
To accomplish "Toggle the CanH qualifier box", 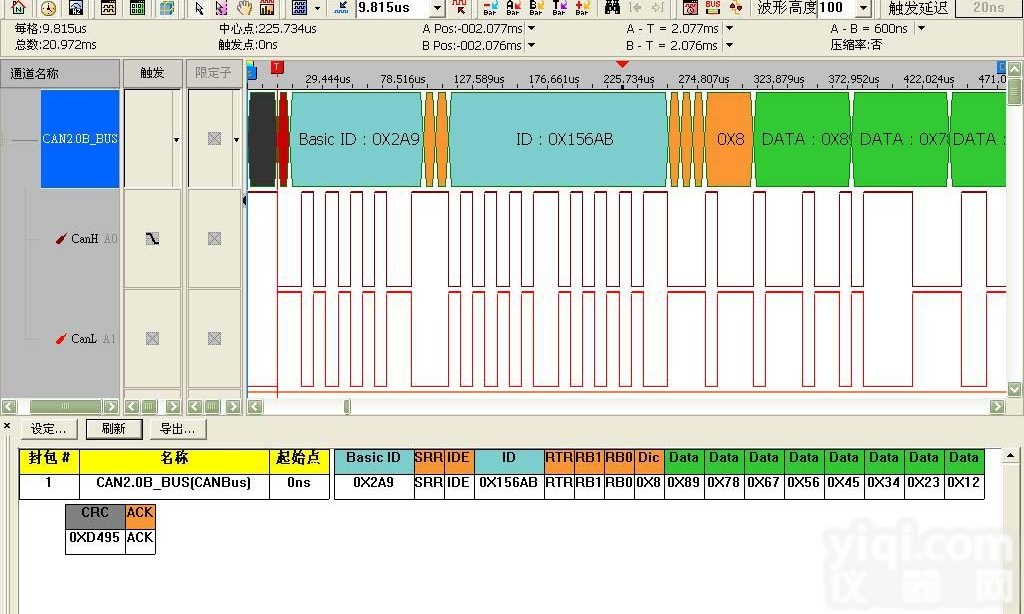I will (214, 239).
